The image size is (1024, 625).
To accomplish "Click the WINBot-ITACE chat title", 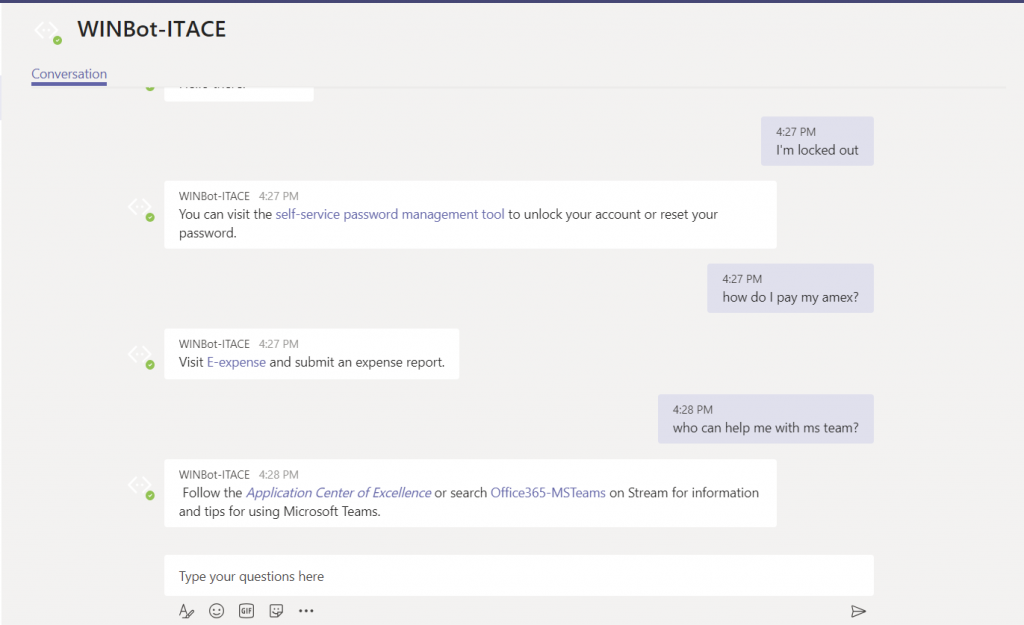I will 152,29.
